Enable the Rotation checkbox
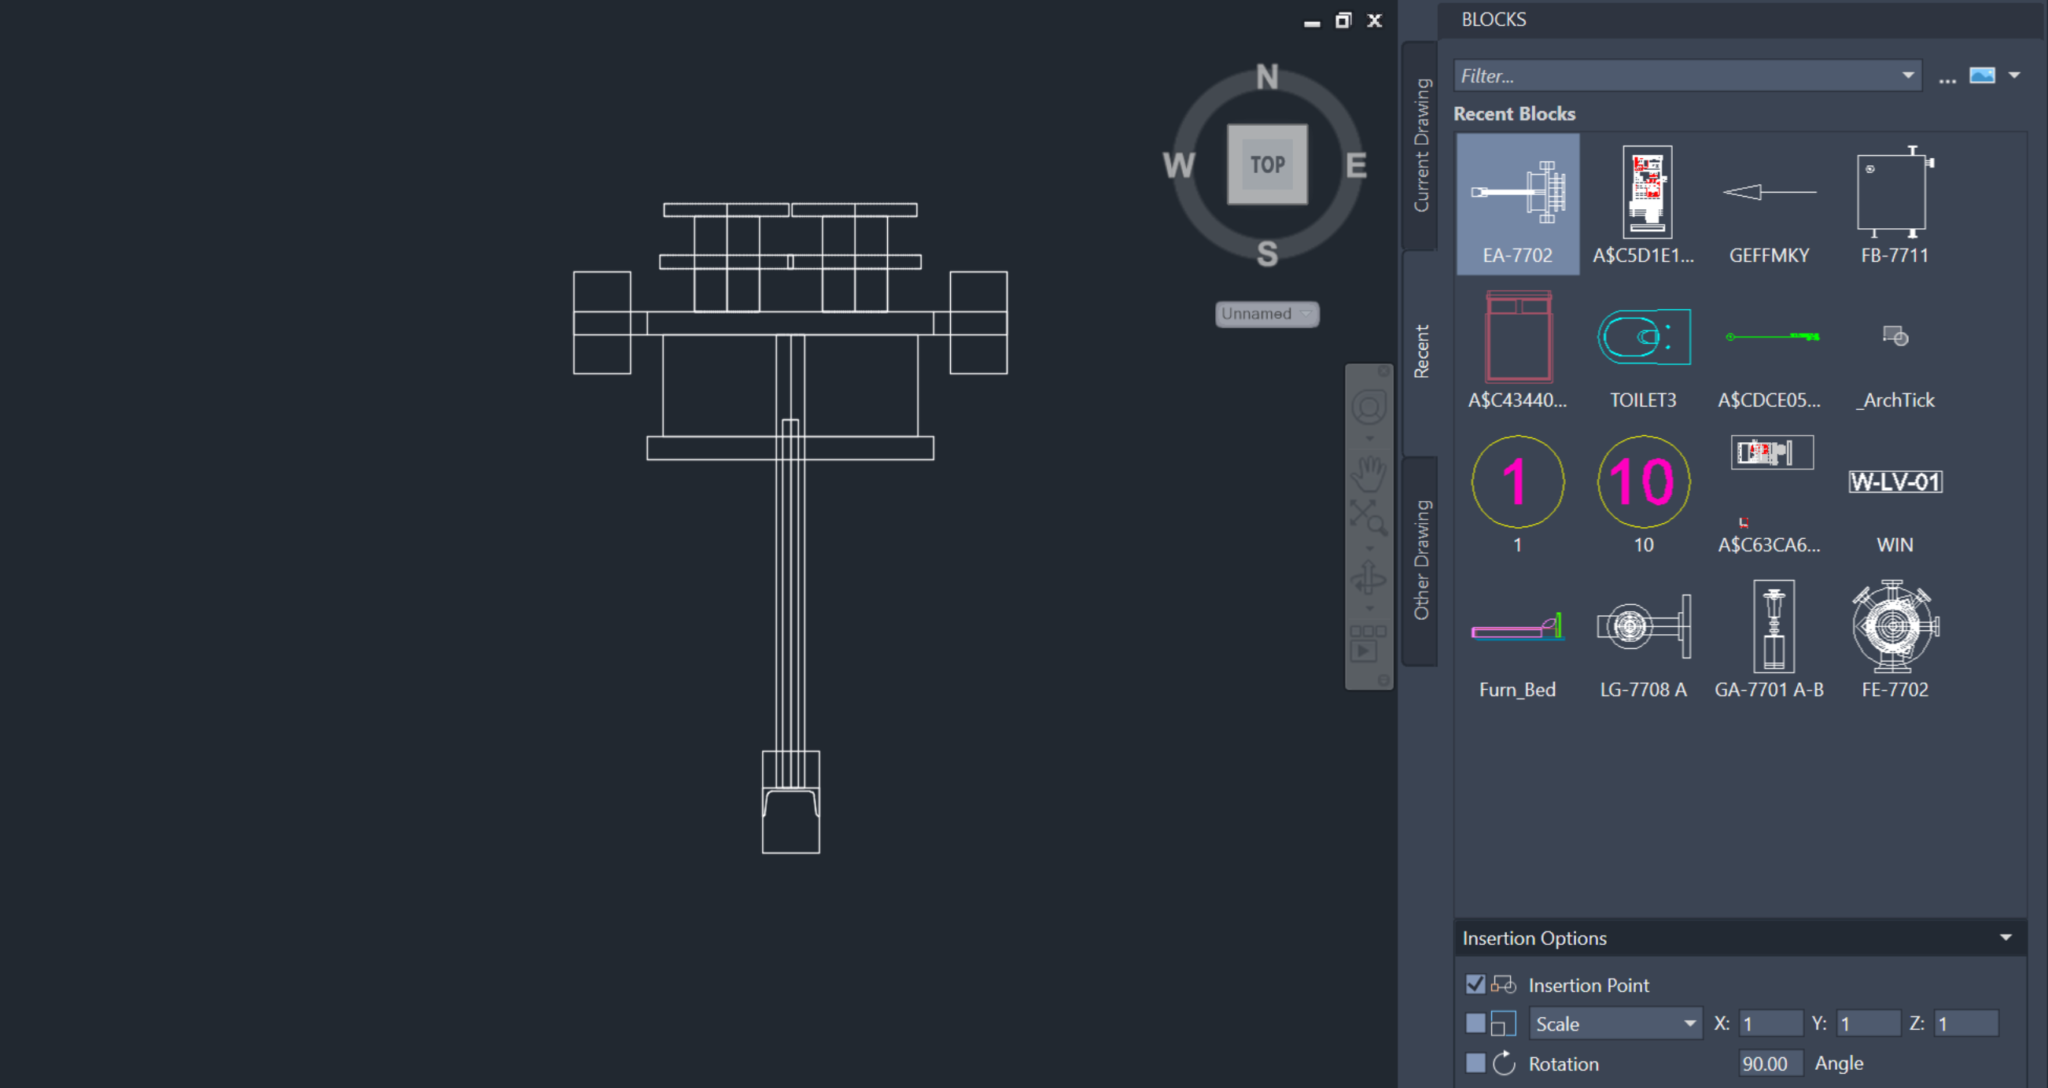 pos(1475,1063)
